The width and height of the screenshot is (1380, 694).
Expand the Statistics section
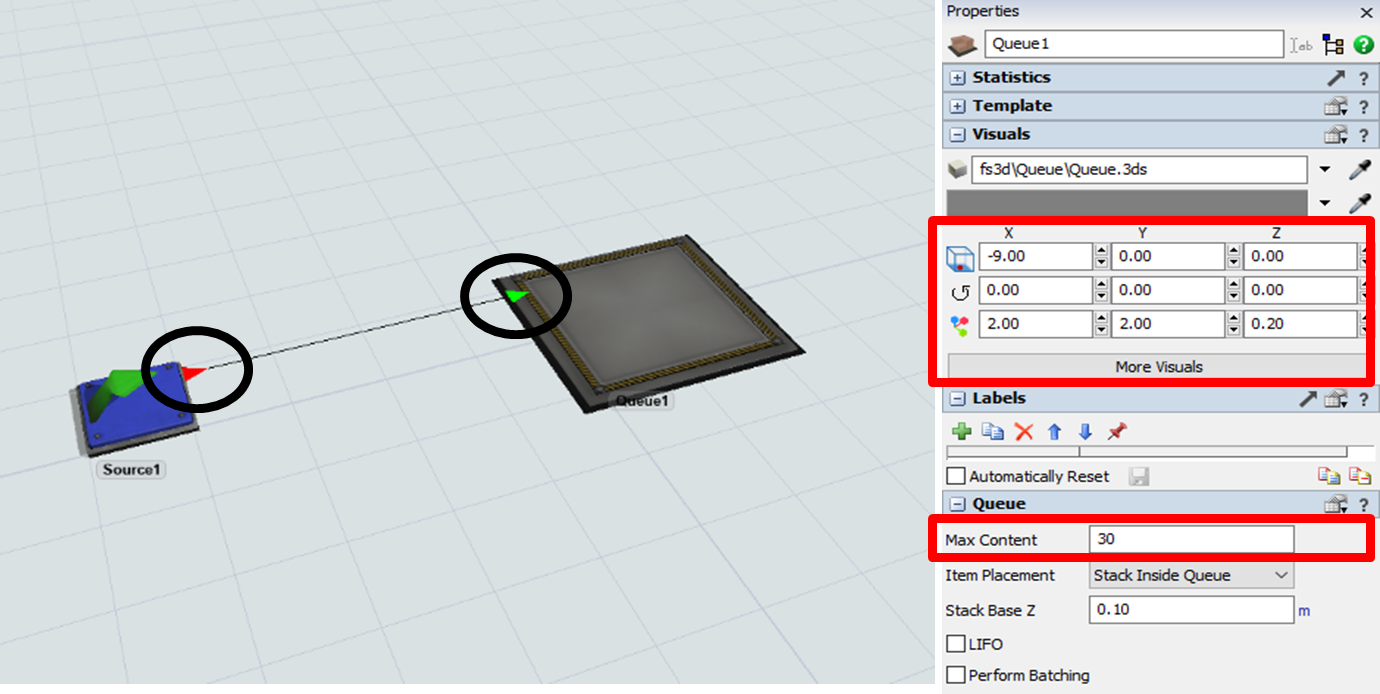coord(958,78)
